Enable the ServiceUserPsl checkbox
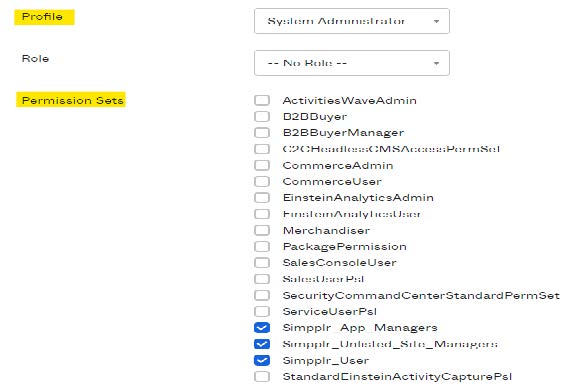 pyautogui.click(x=262, y=311)
